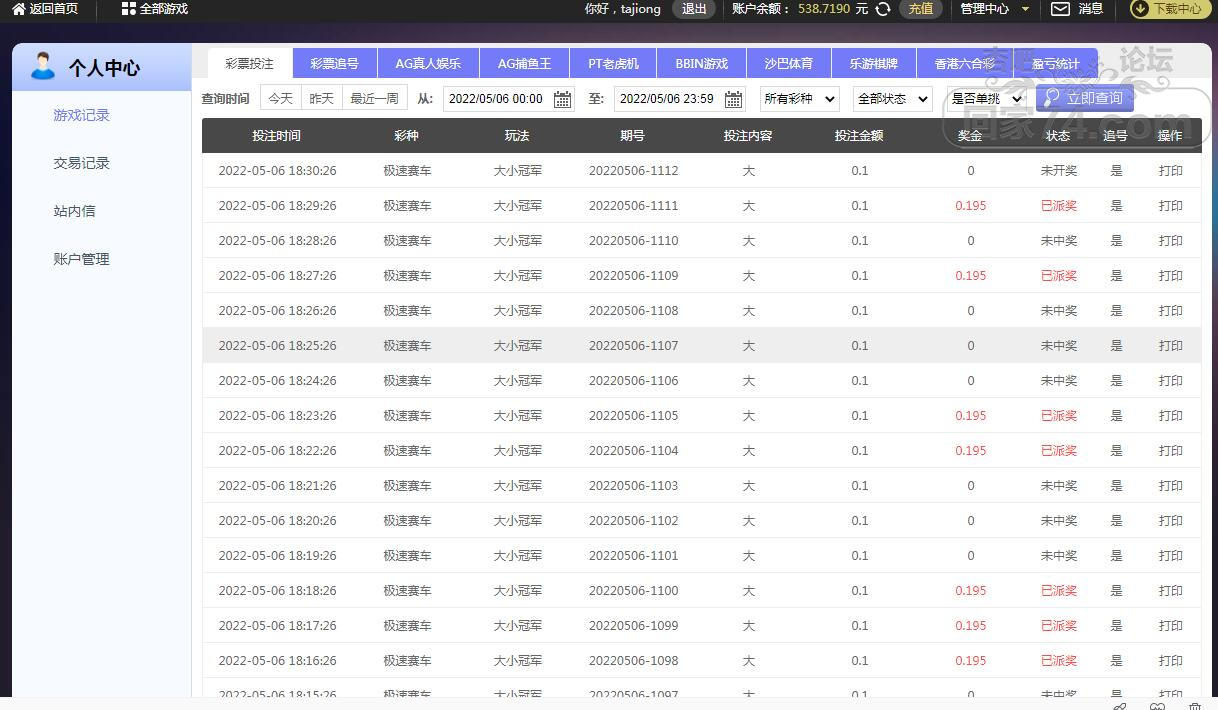The height and width of the screenshot is (710, 1218).
Task: Switch to the 彩票追号 tab
Action: (334, 64)
